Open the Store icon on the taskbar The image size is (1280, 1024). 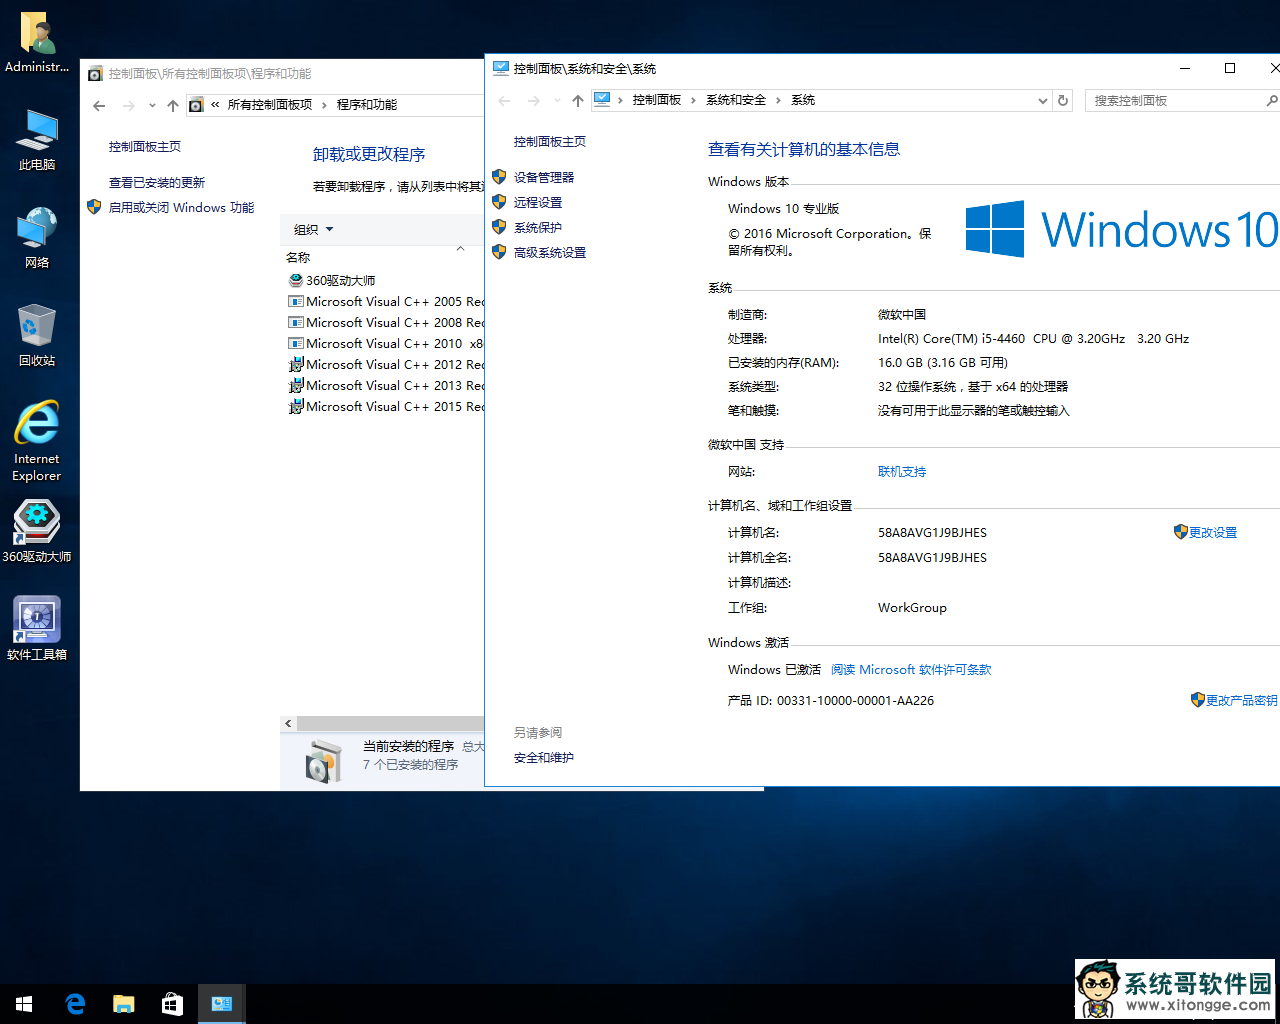click(172, 1004)
